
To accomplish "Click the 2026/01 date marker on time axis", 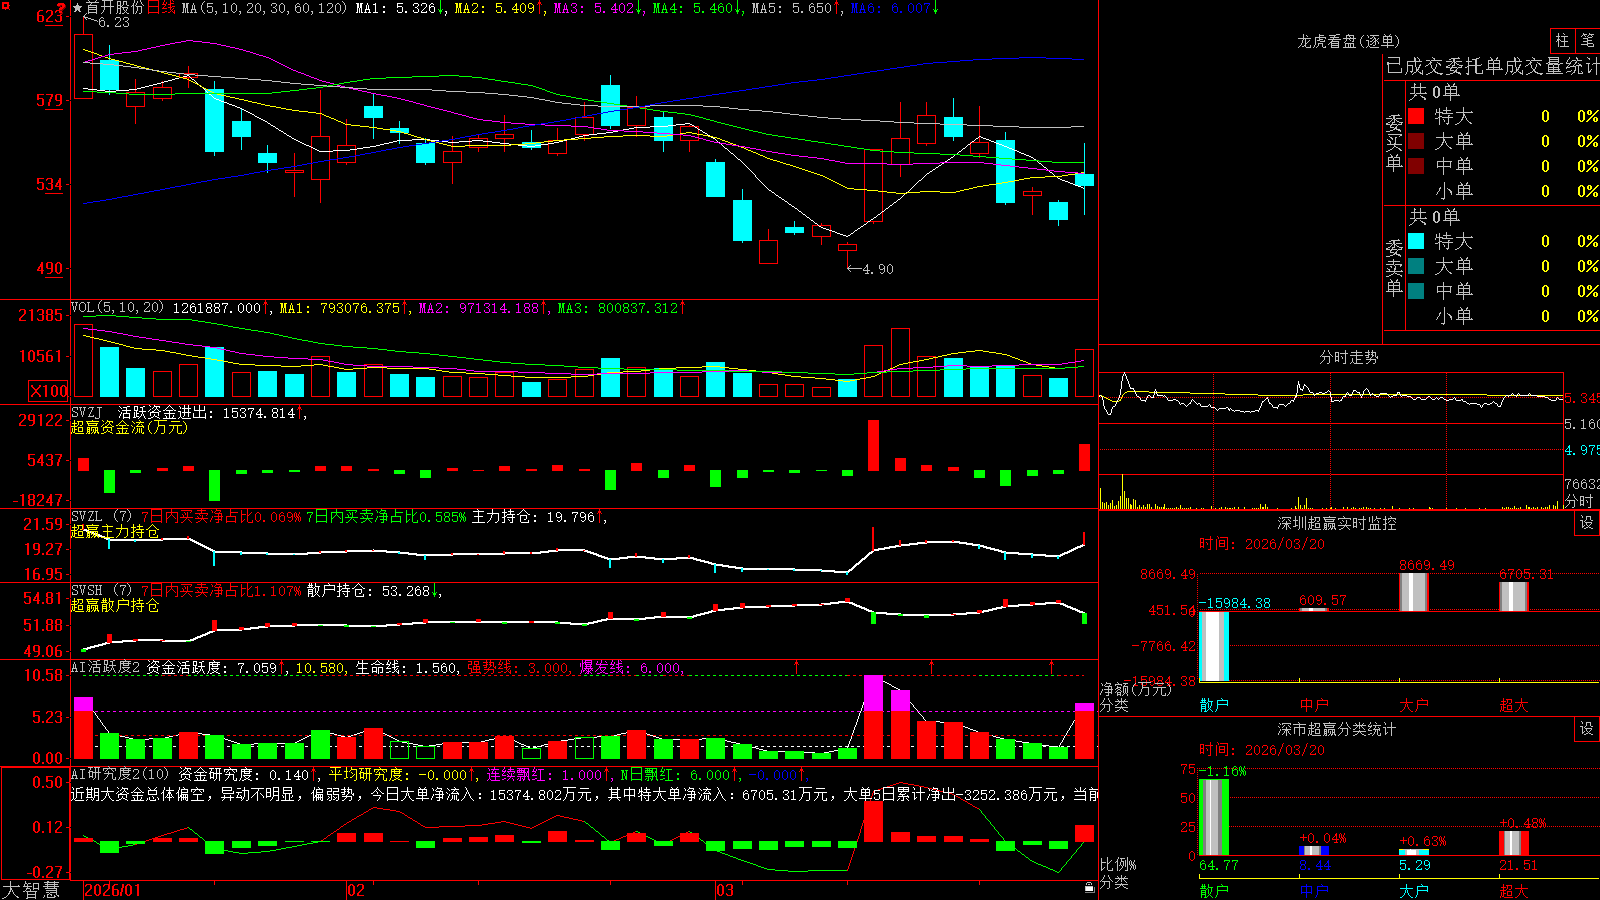I will [113, 890].
